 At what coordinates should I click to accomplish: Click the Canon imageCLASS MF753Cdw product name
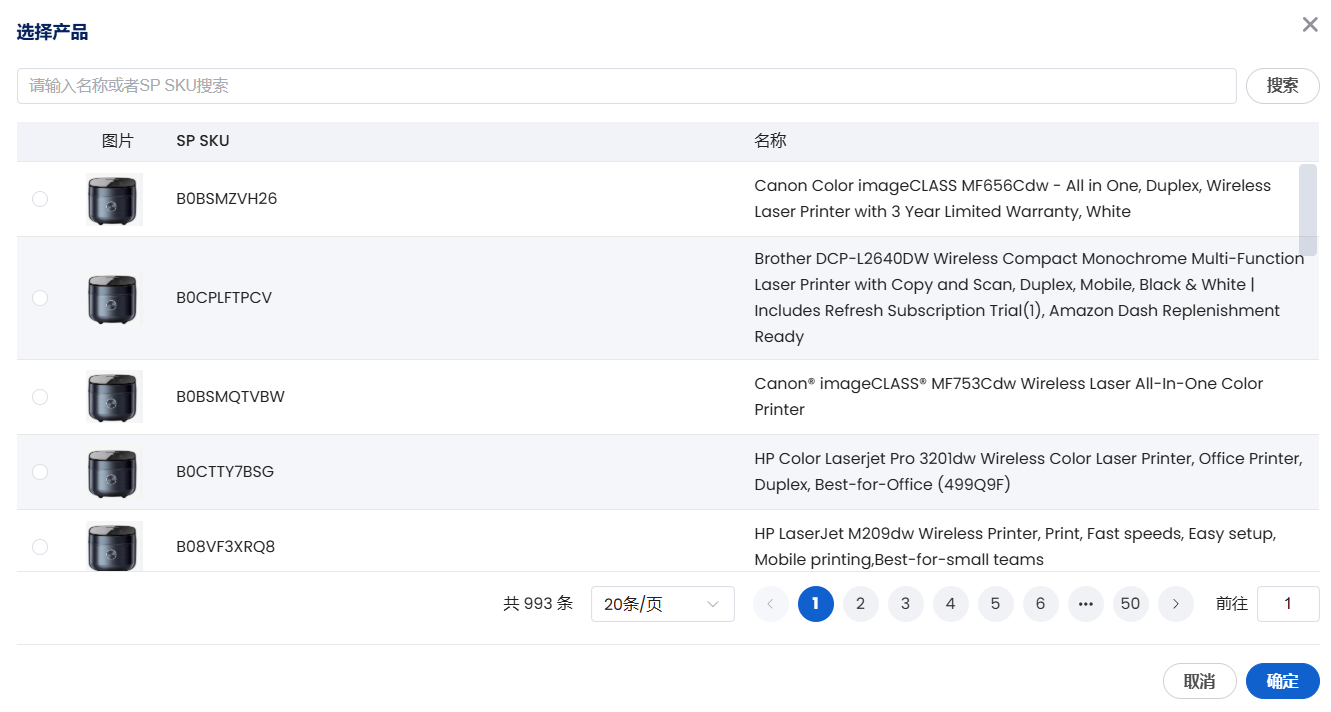(x=1009, y=397)
